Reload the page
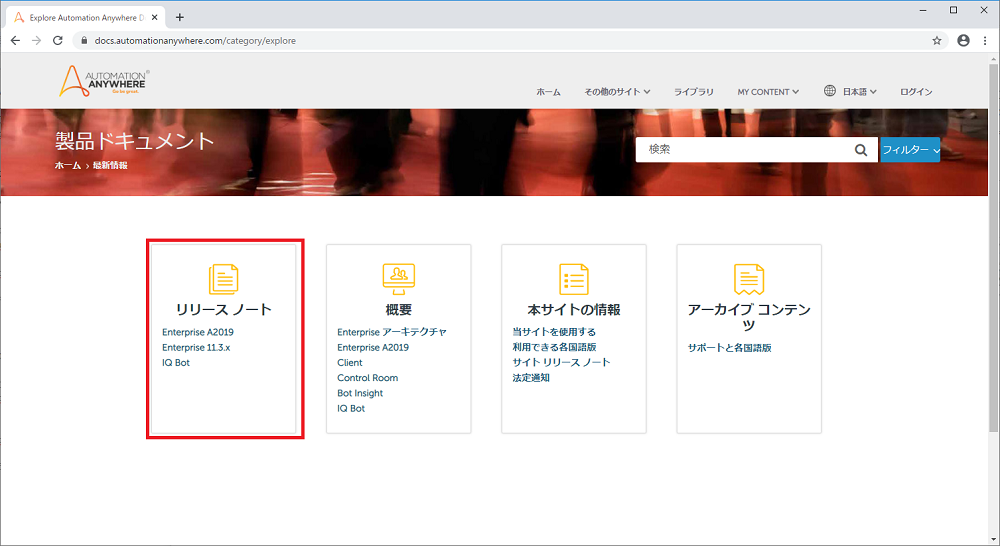Viewport: 1000px width, 546px height. (57, 41)
